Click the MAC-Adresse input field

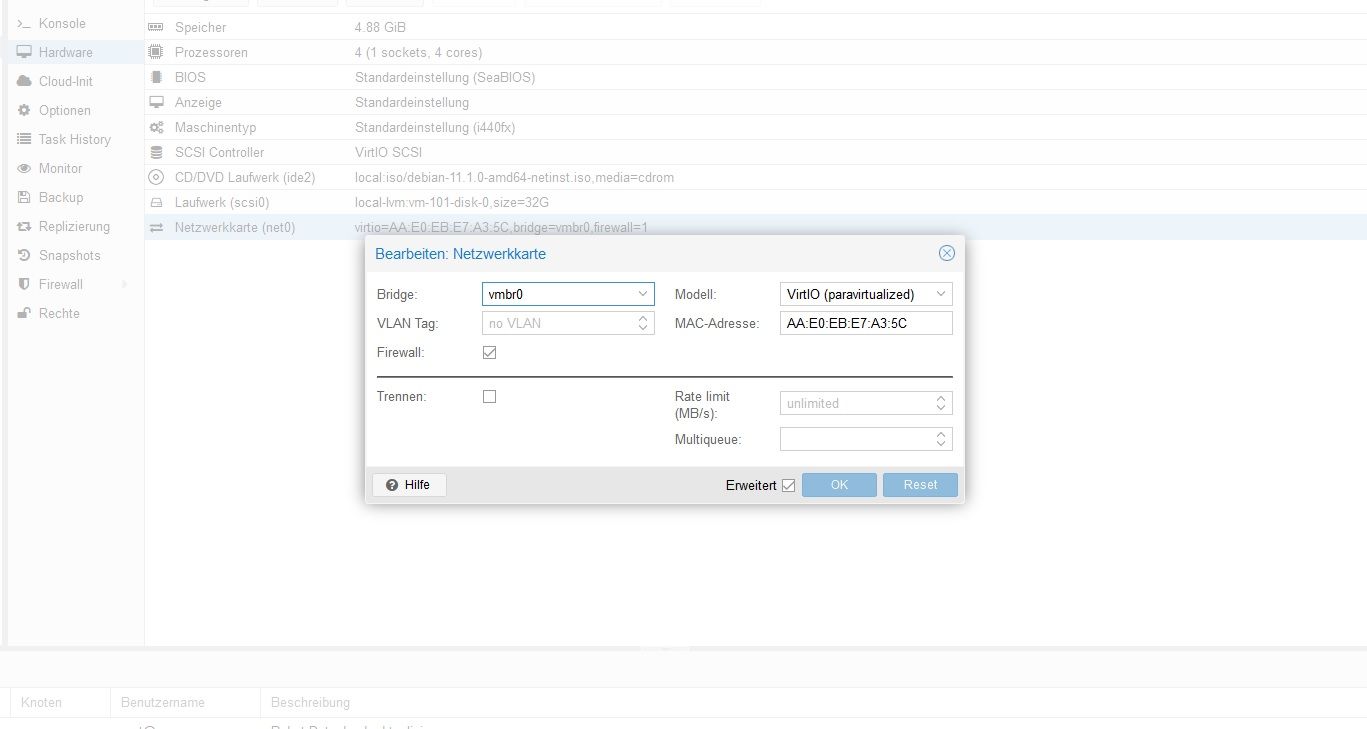coord(866,323)
